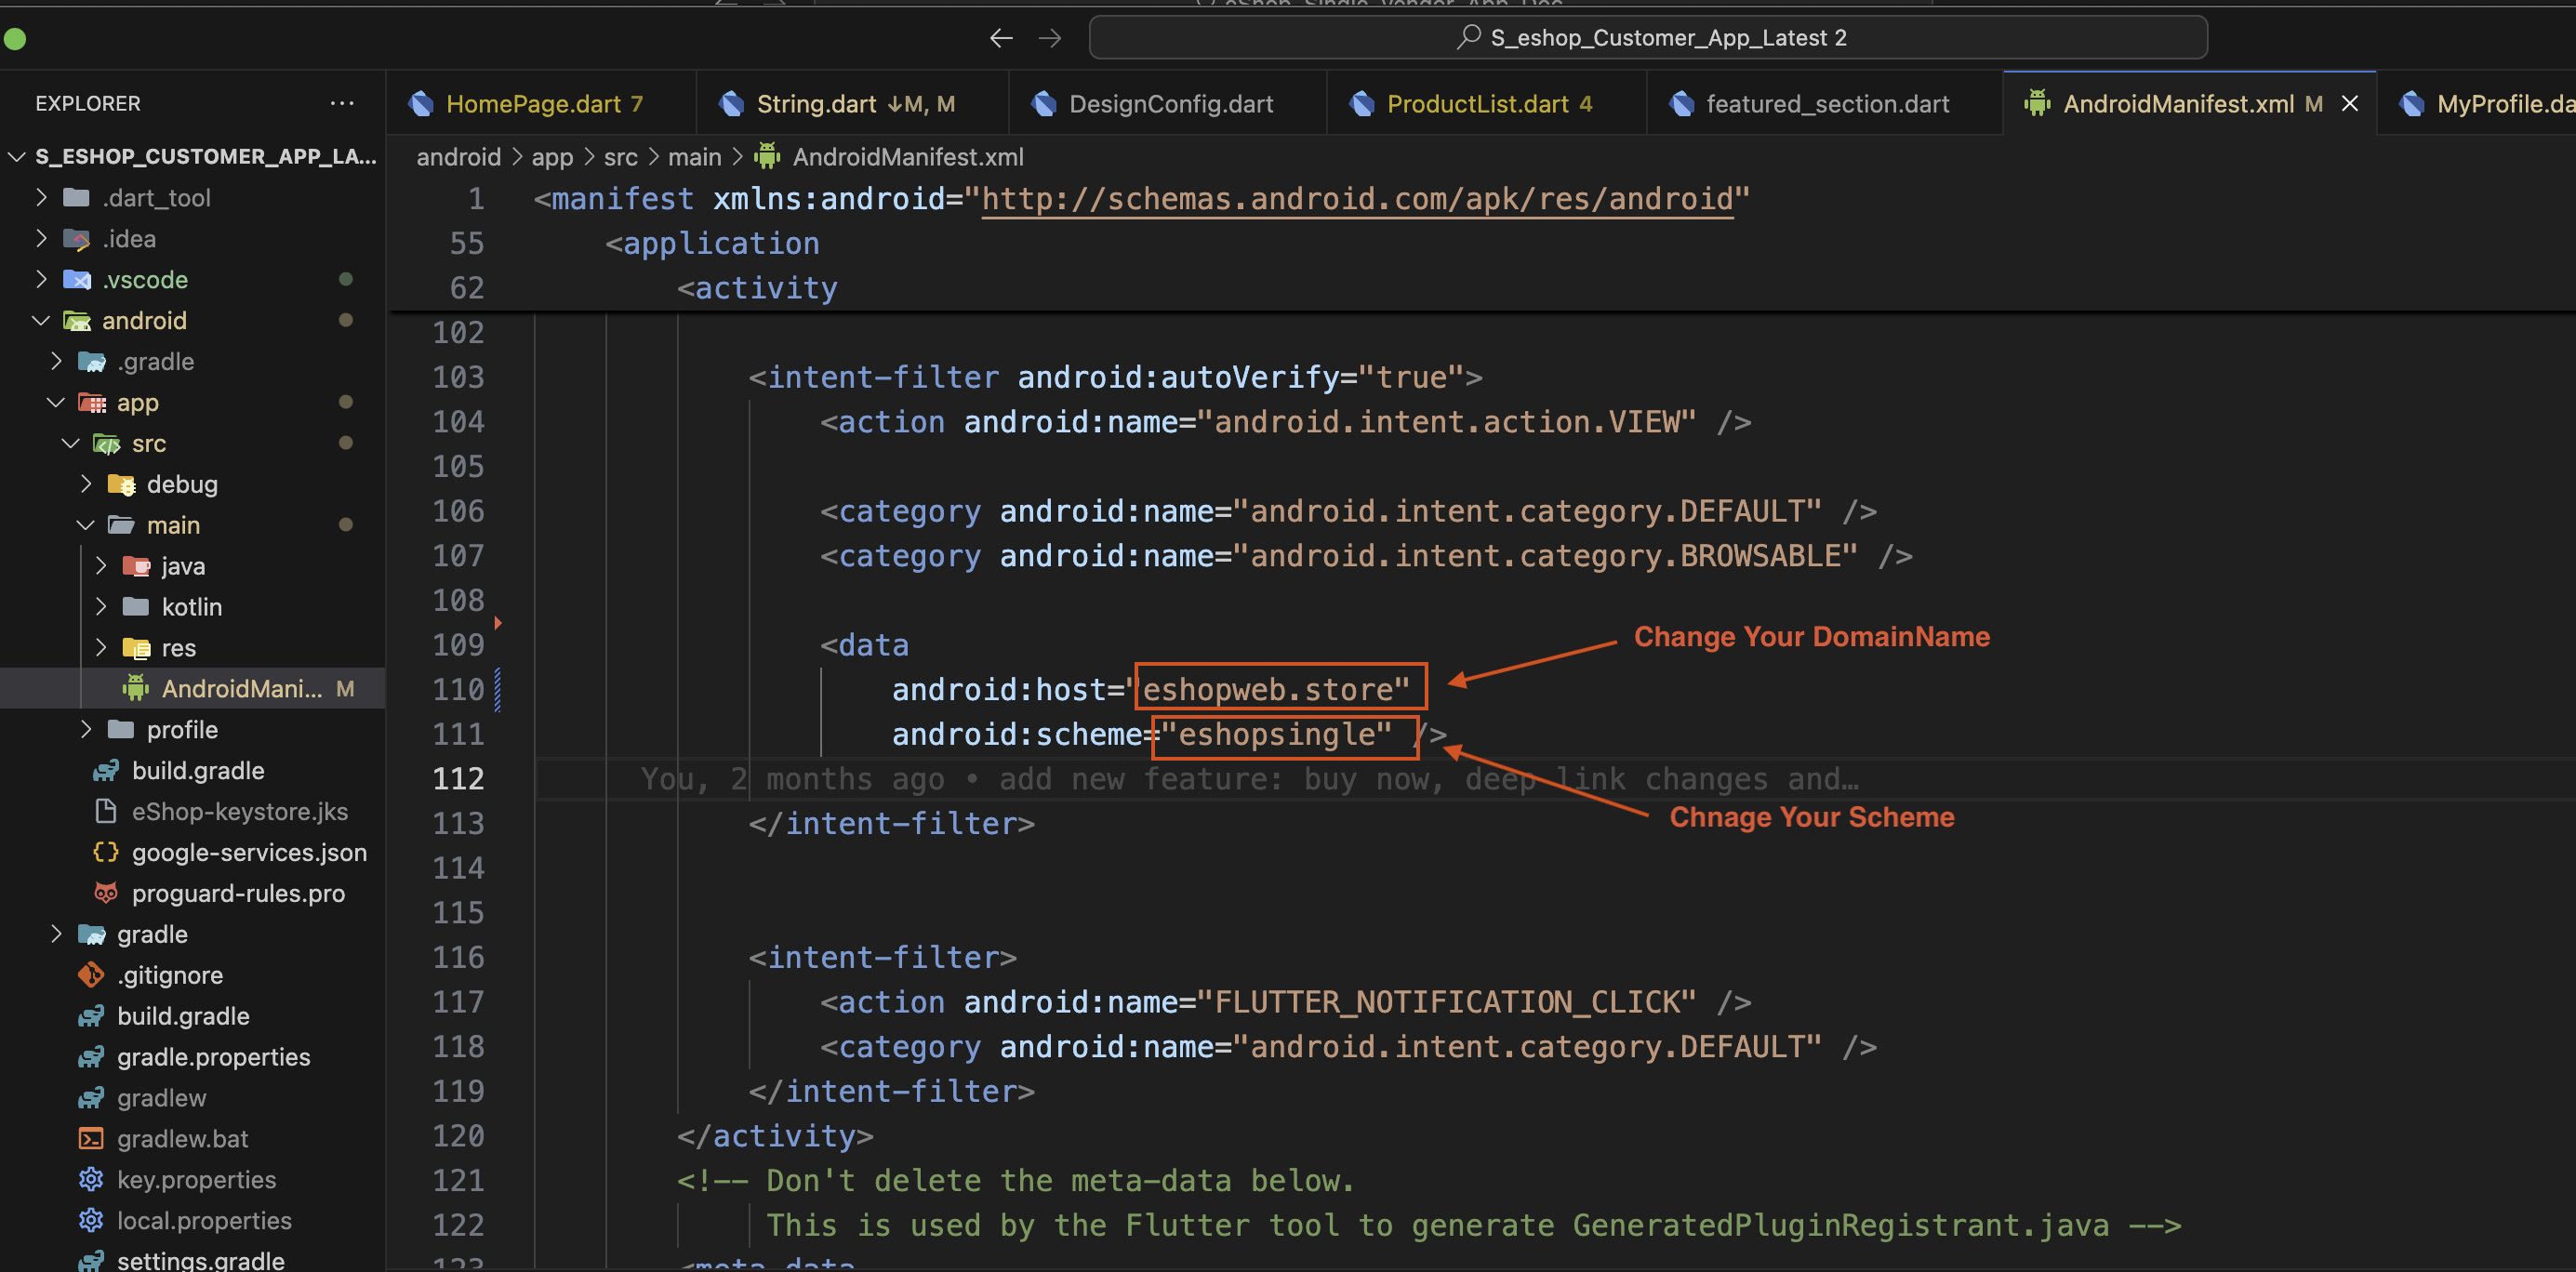The width and height of the screenshot is (2576, 1272).
Task: Open google-services.json file
Action: click(248, 852)
